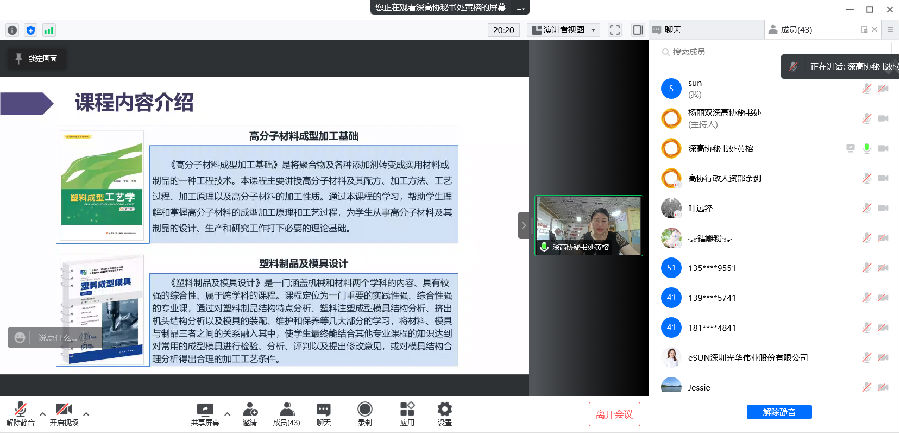Toggle the start video camera button
Viewport: 899px width, 433px height.
click(64, 410)
